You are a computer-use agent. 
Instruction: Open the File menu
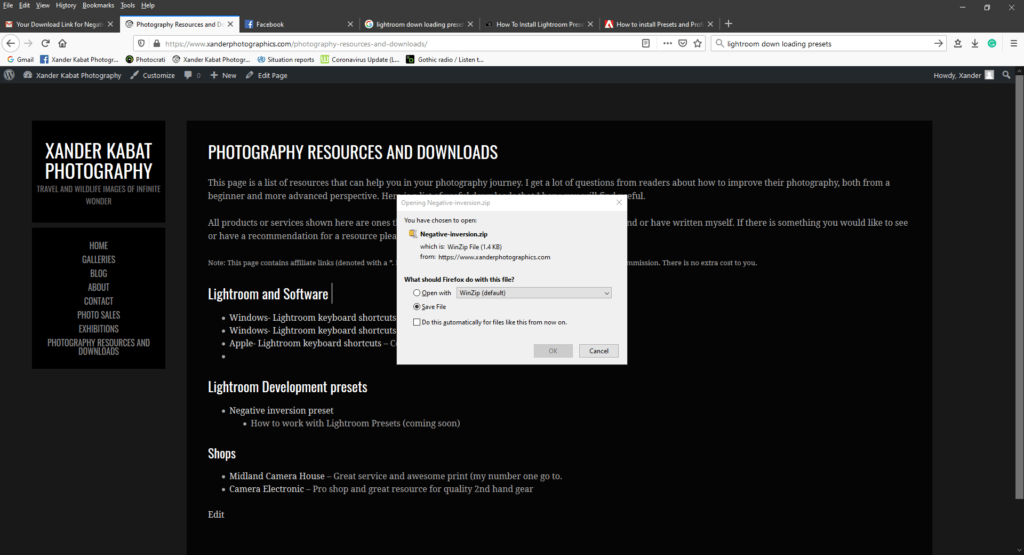pyautogui.click(x=8, y=5)
